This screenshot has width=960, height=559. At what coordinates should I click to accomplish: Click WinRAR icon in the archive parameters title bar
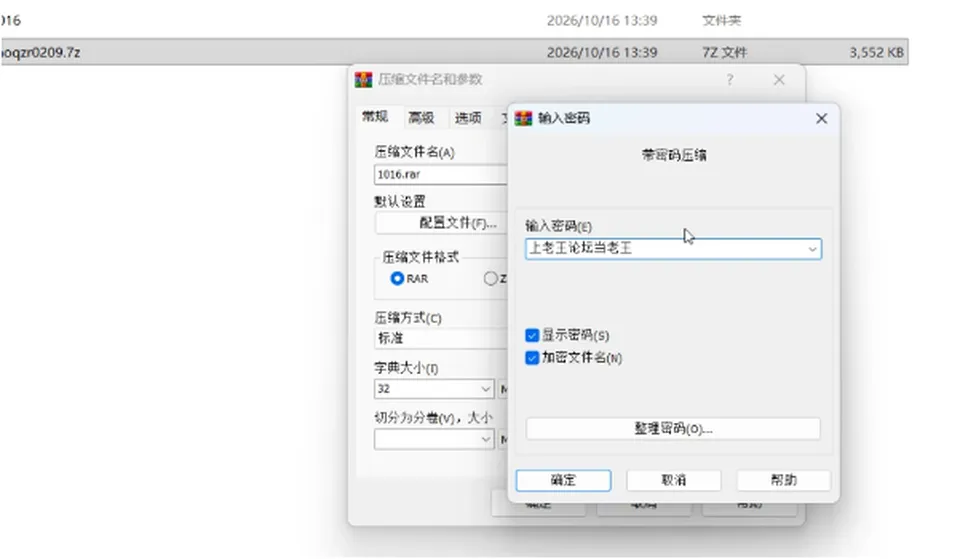click(x=363, y=80)
